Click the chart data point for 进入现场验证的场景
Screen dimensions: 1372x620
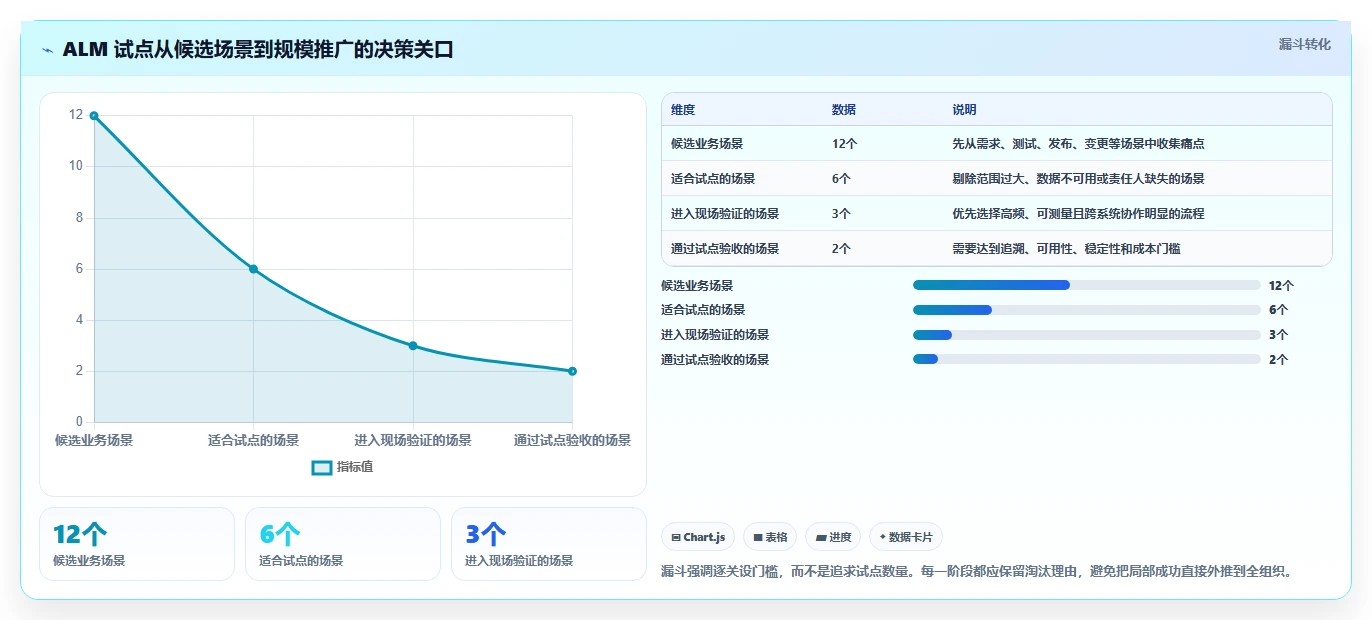413,346
